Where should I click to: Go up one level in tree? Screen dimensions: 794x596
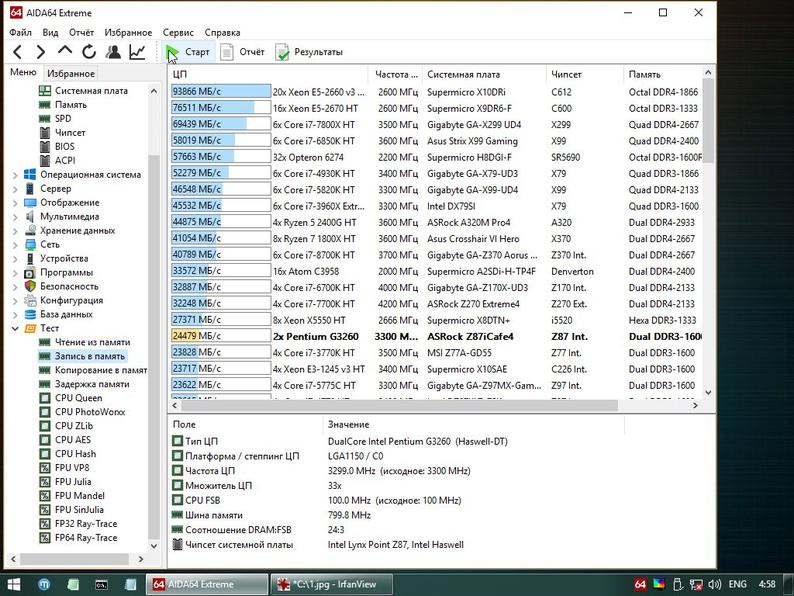click(x=65, y=51)
